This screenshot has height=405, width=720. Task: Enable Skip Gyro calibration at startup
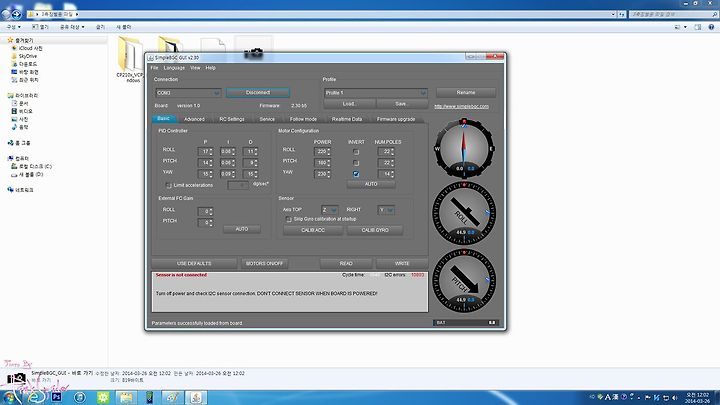pos(288,219)
